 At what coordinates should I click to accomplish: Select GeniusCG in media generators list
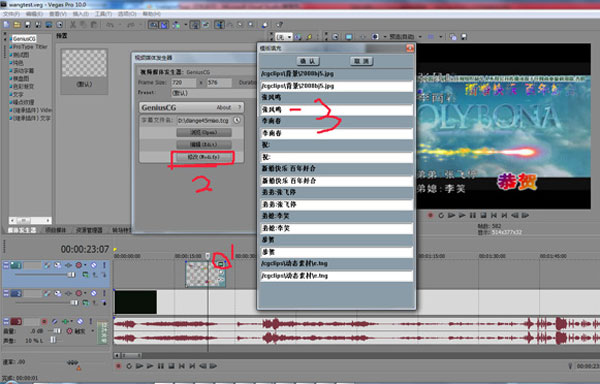(24, 39)
